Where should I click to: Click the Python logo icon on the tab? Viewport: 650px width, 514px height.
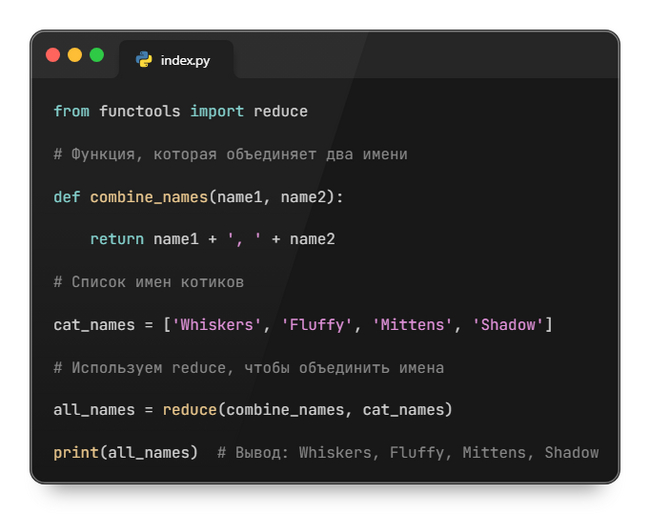144,59
